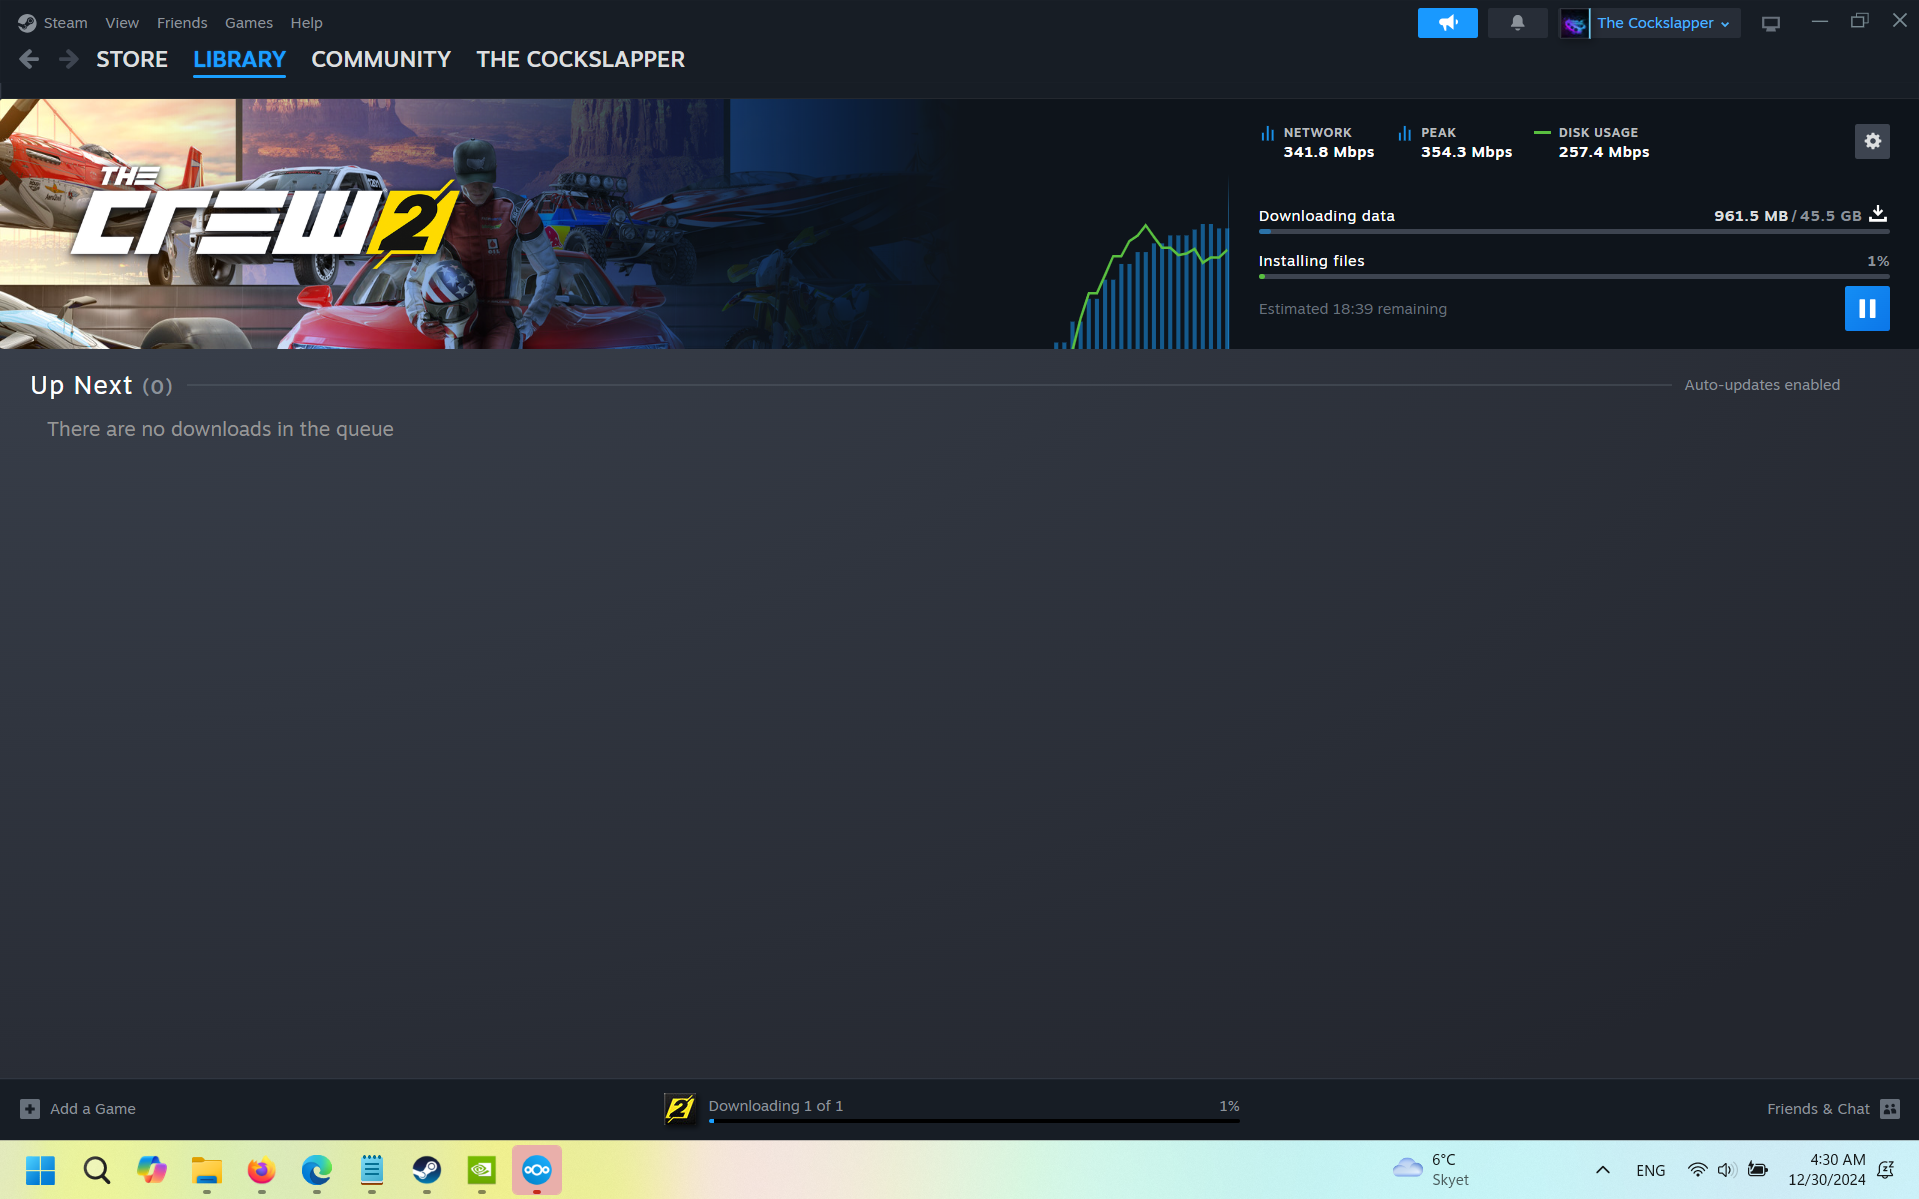This screenshot has height=1199, width=1919.
Task: Switch to Firefox in the taskbar
Action: [x=262, y=1170]
